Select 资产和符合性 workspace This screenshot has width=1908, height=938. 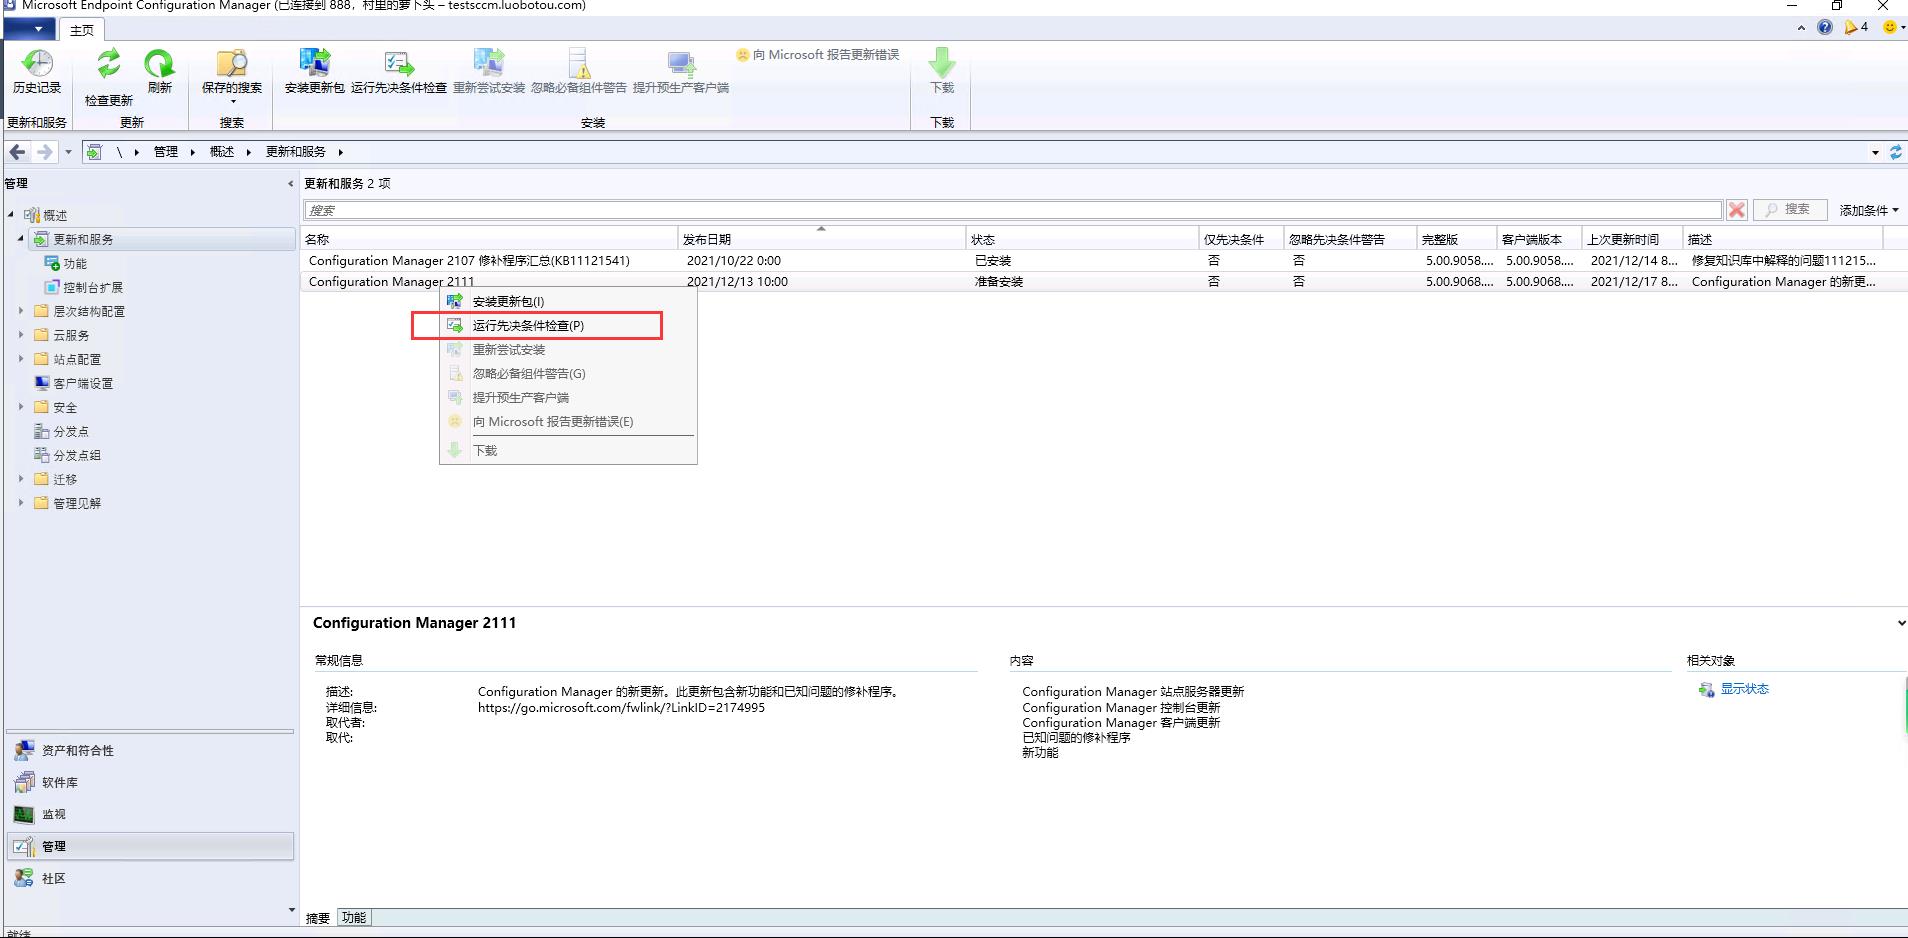point(150,750)
